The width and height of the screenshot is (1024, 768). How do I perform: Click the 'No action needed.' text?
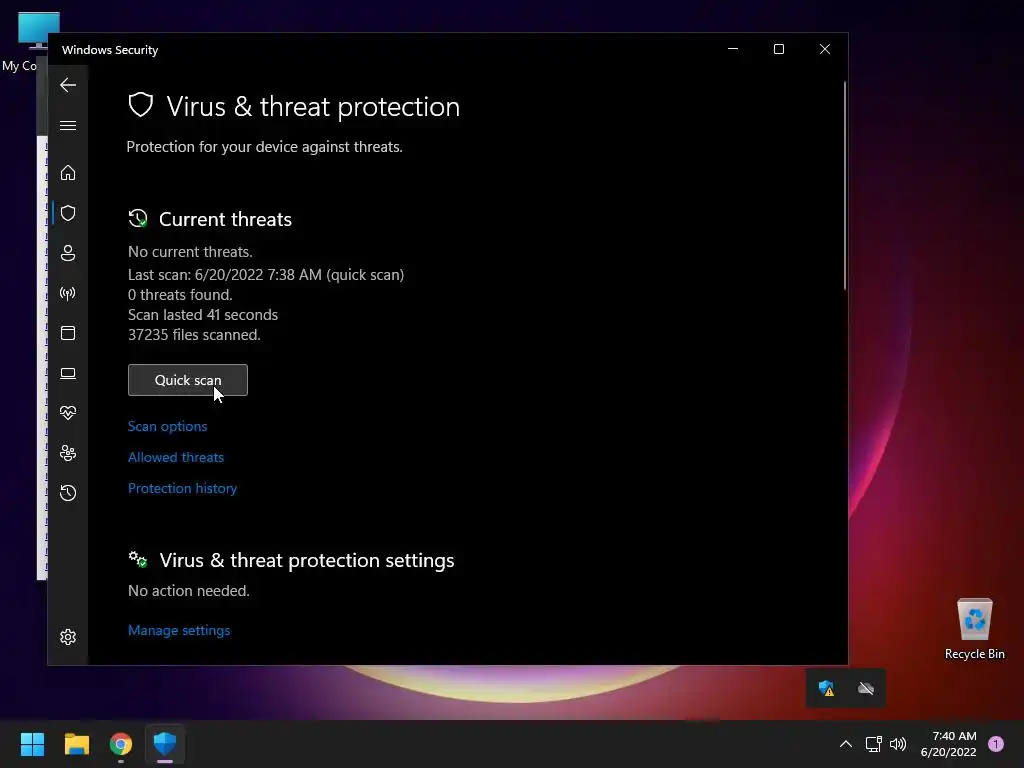coord(189,590)
